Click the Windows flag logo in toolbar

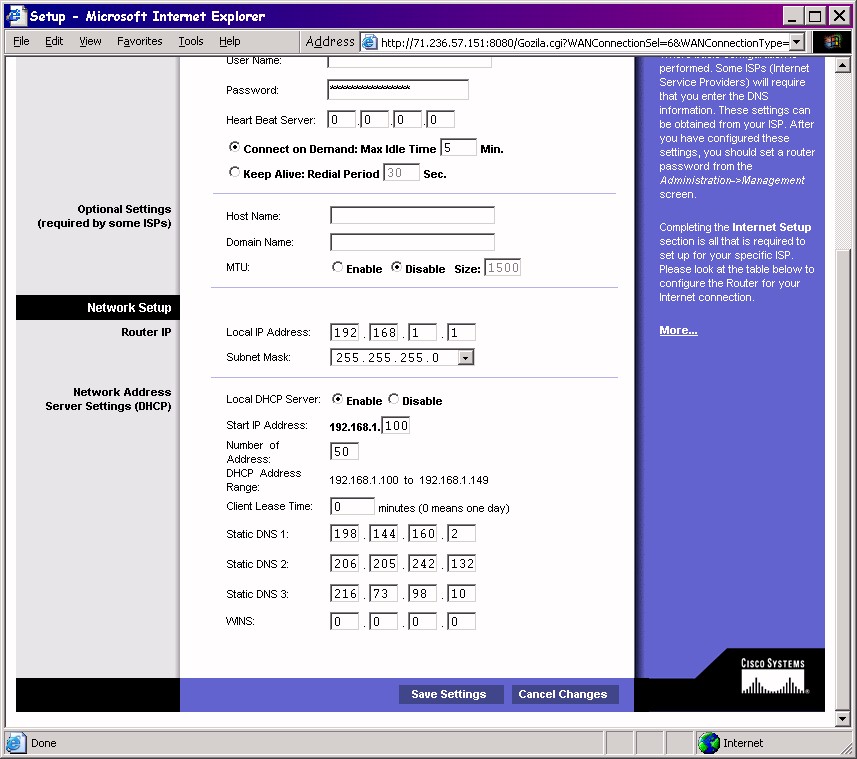(x=832, y=42)
